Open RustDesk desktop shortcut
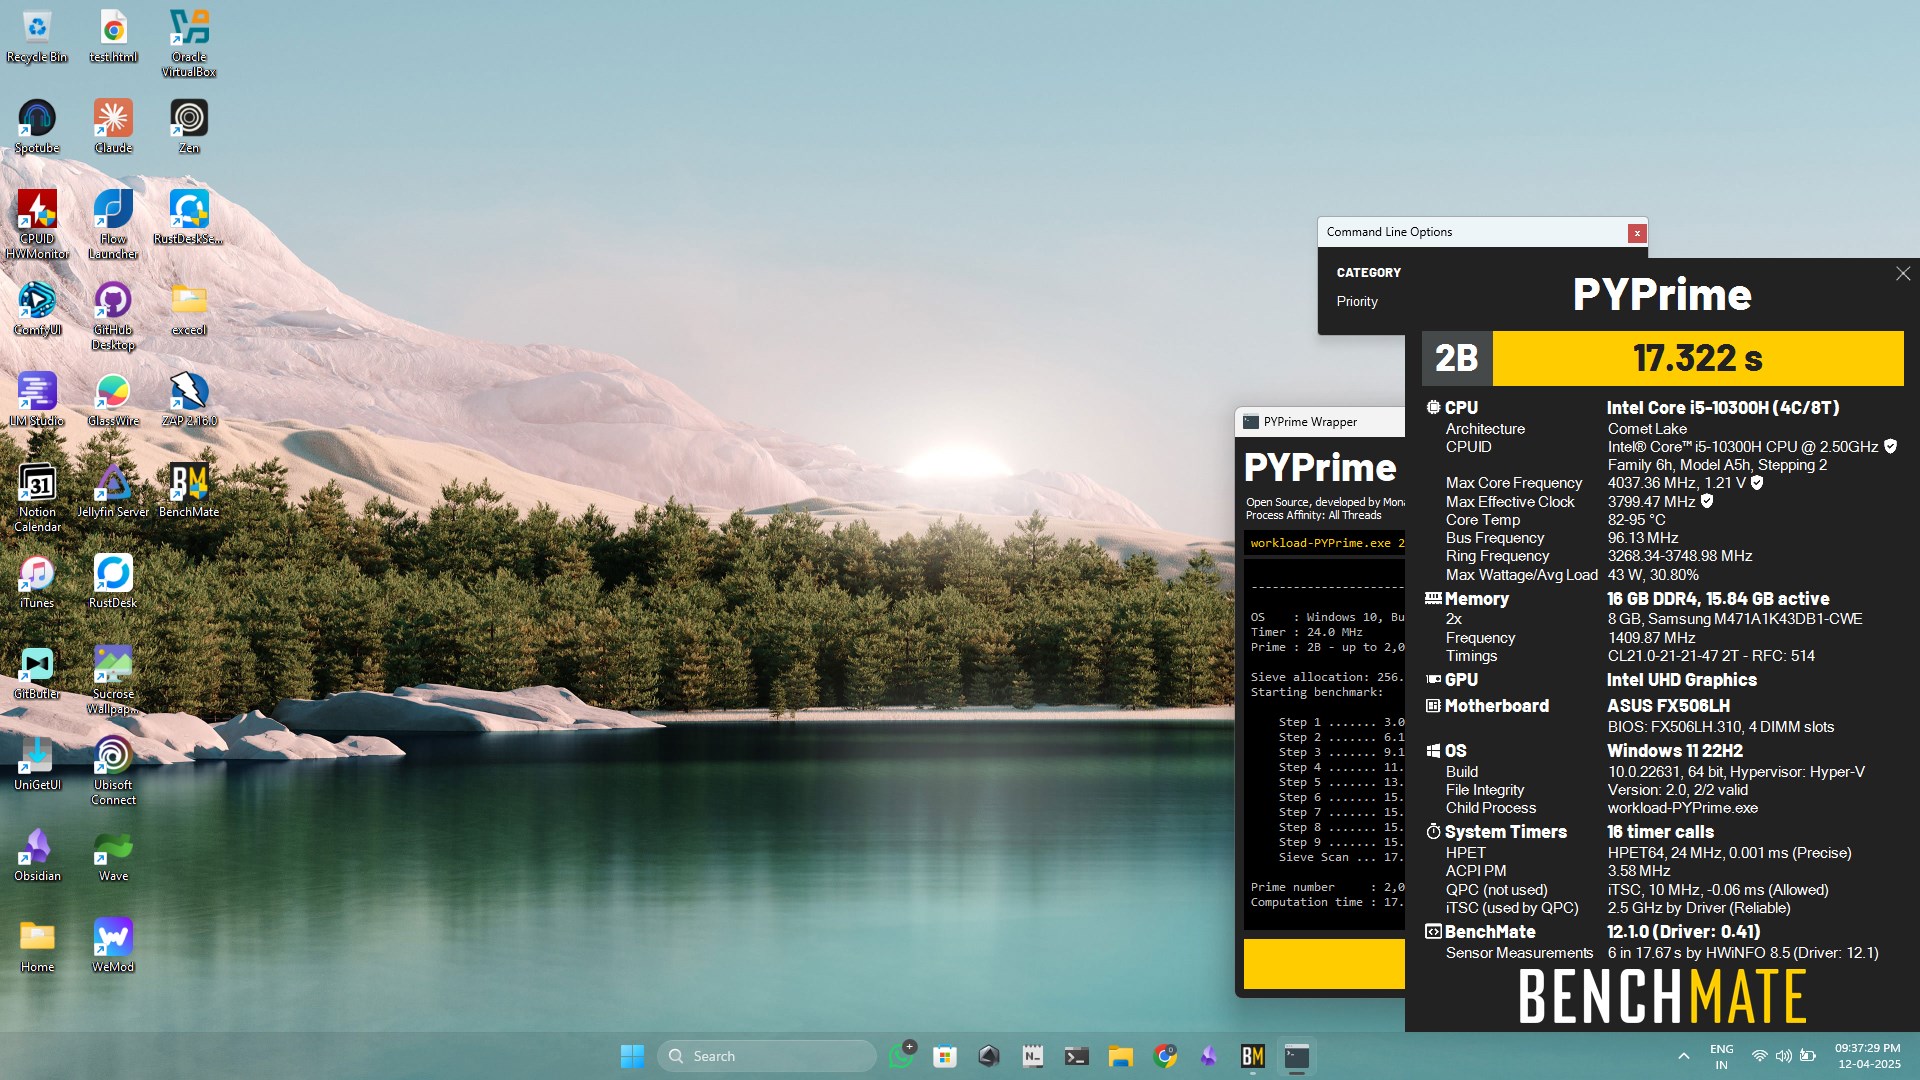This screenshot has width=1920, height=1080. click(x=113, y=582)
